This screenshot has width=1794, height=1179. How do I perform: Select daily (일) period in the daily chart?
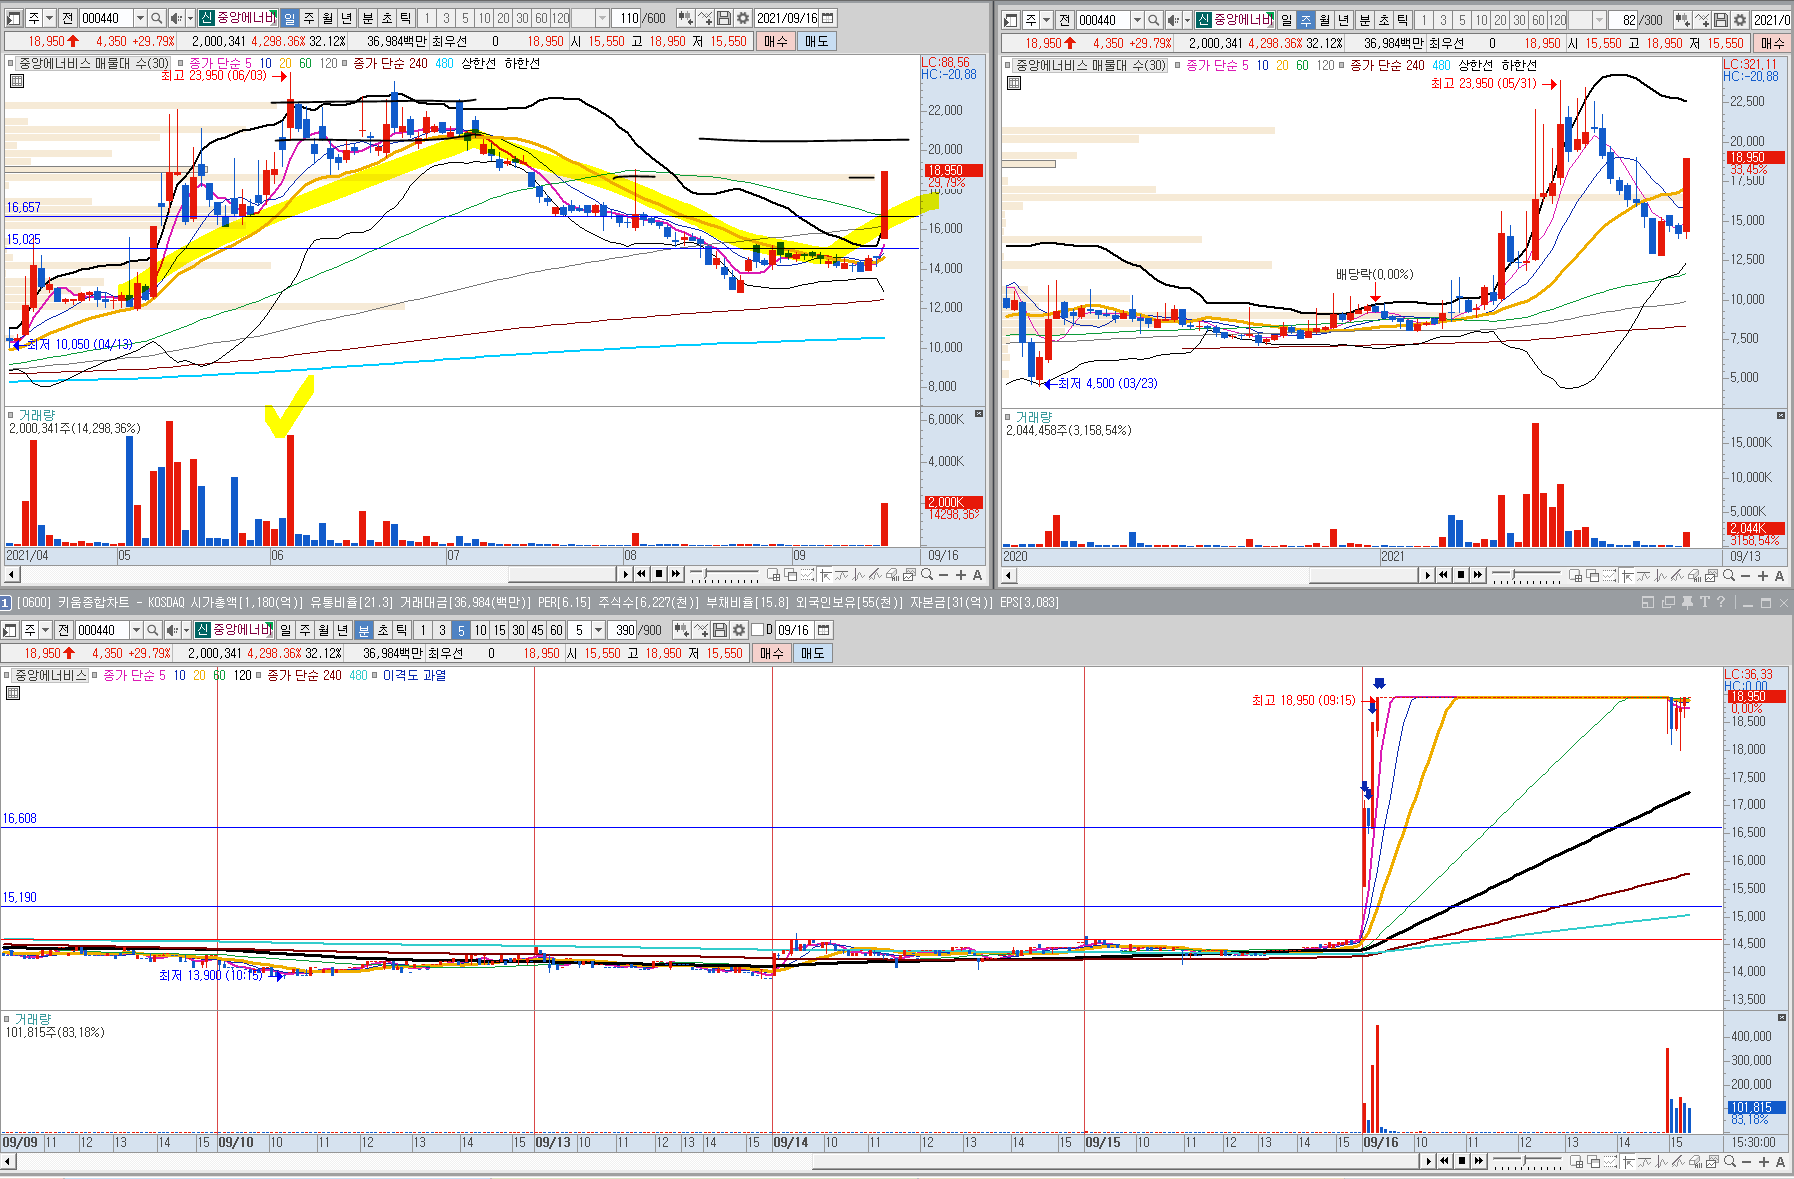[290, 18]
